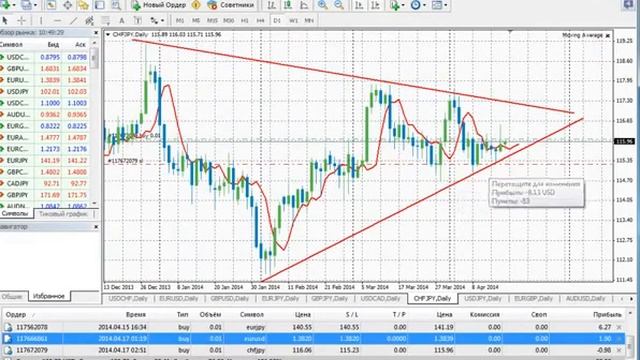The height and width of the screenshot is (360, 640).
Task: Set chart timeframe to M30
Action: [229, 20]
